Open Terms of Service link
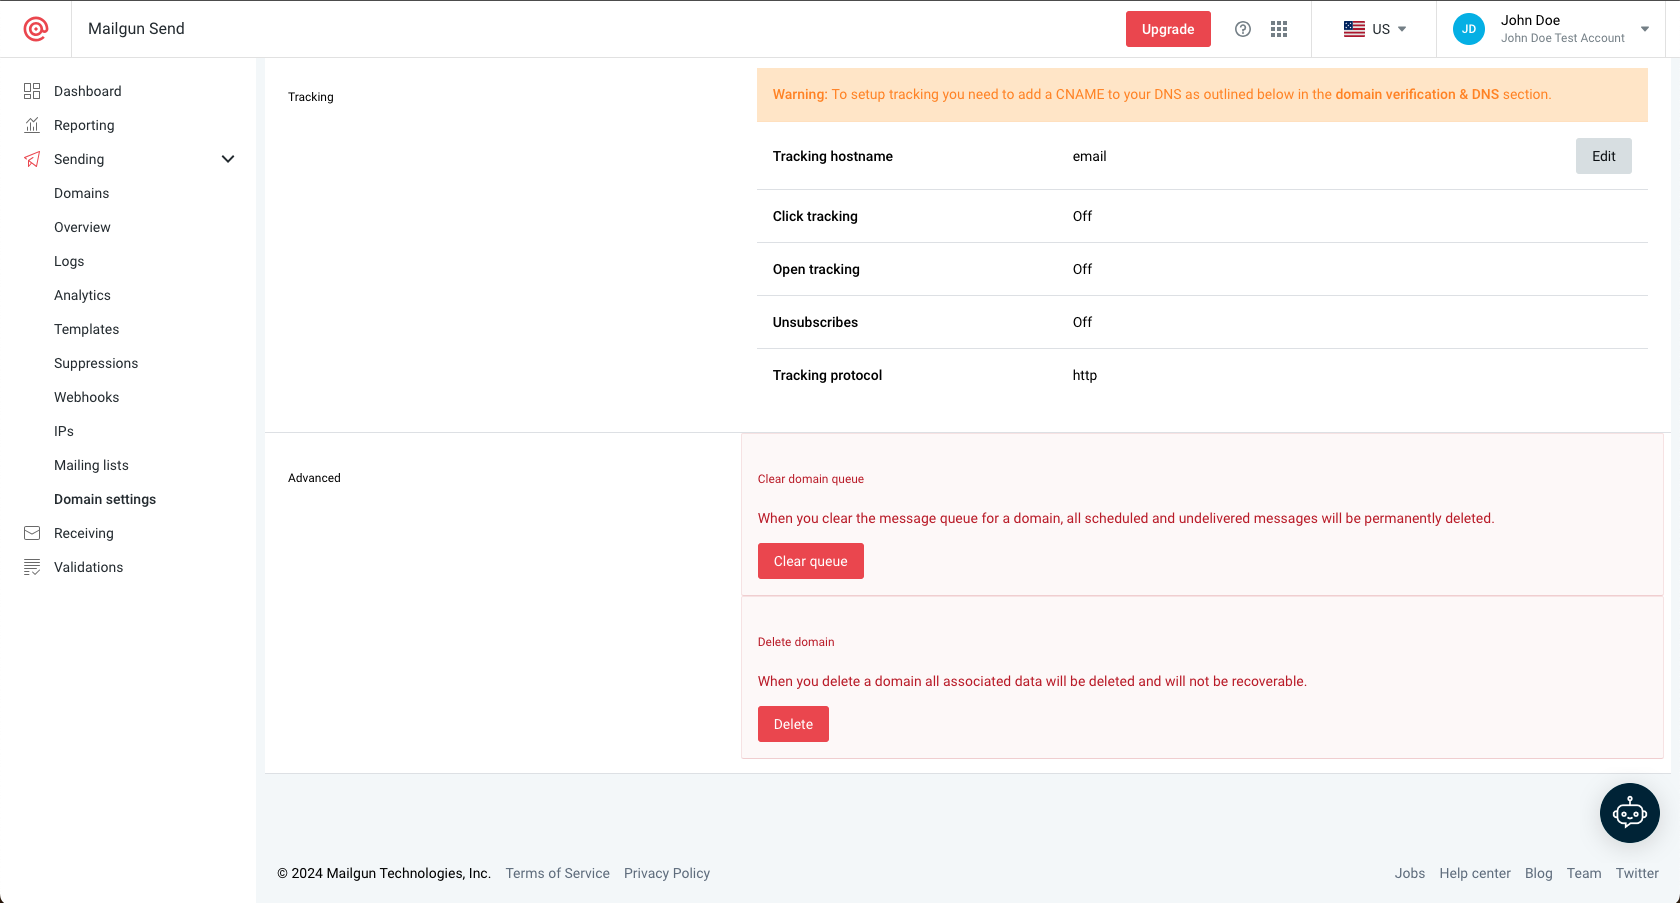Viewport: 1680px width, 903px height. pos(557,873)
